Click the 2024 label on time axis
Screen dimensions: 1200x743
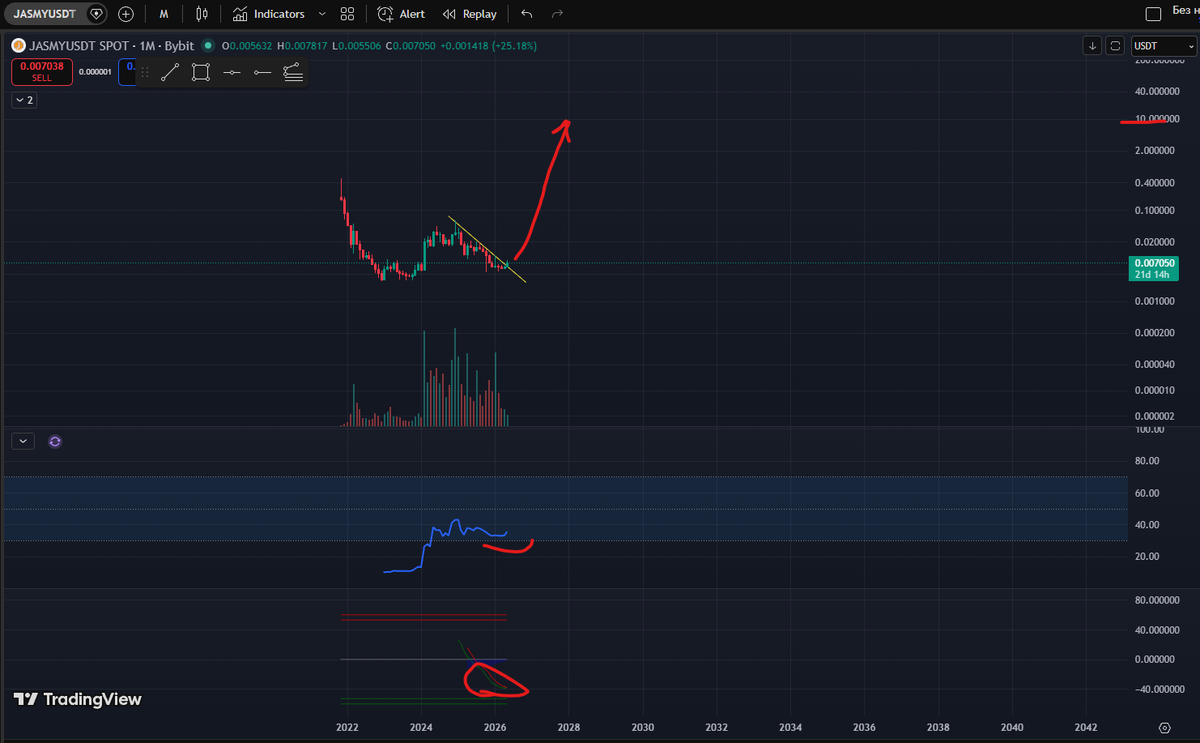tap(421, 727)
